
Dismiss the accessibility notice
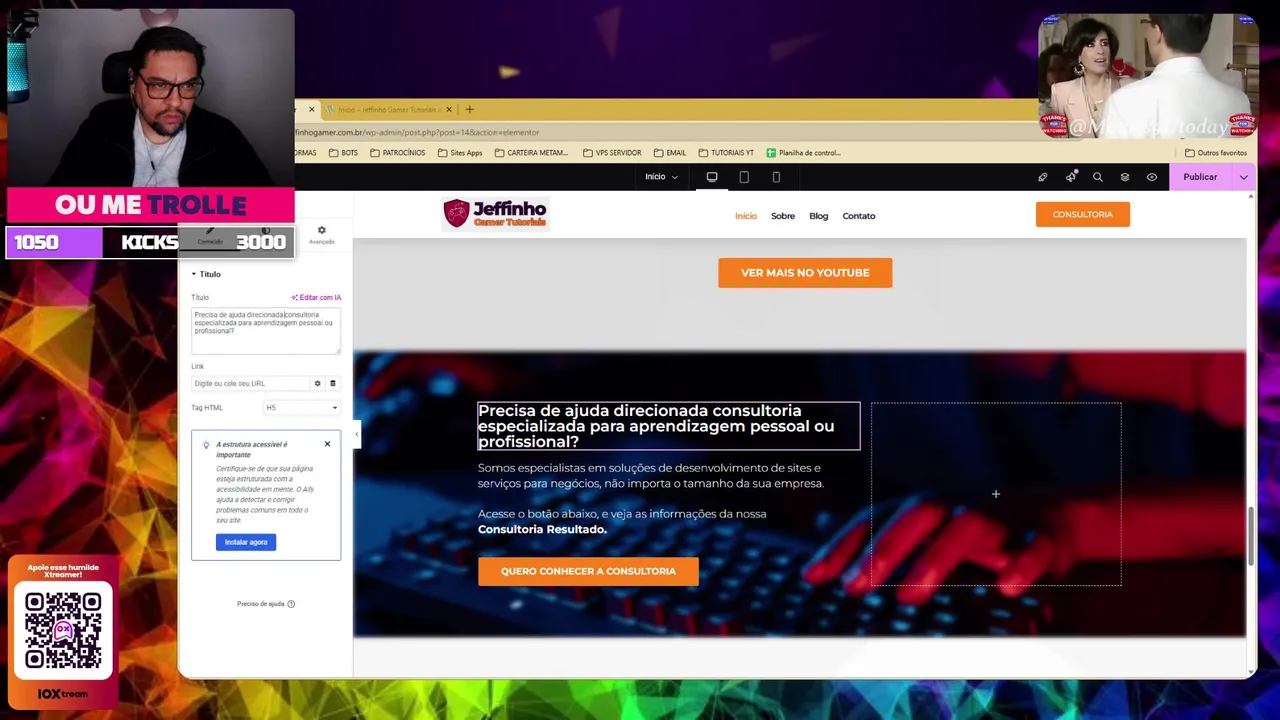pos(327,444)
